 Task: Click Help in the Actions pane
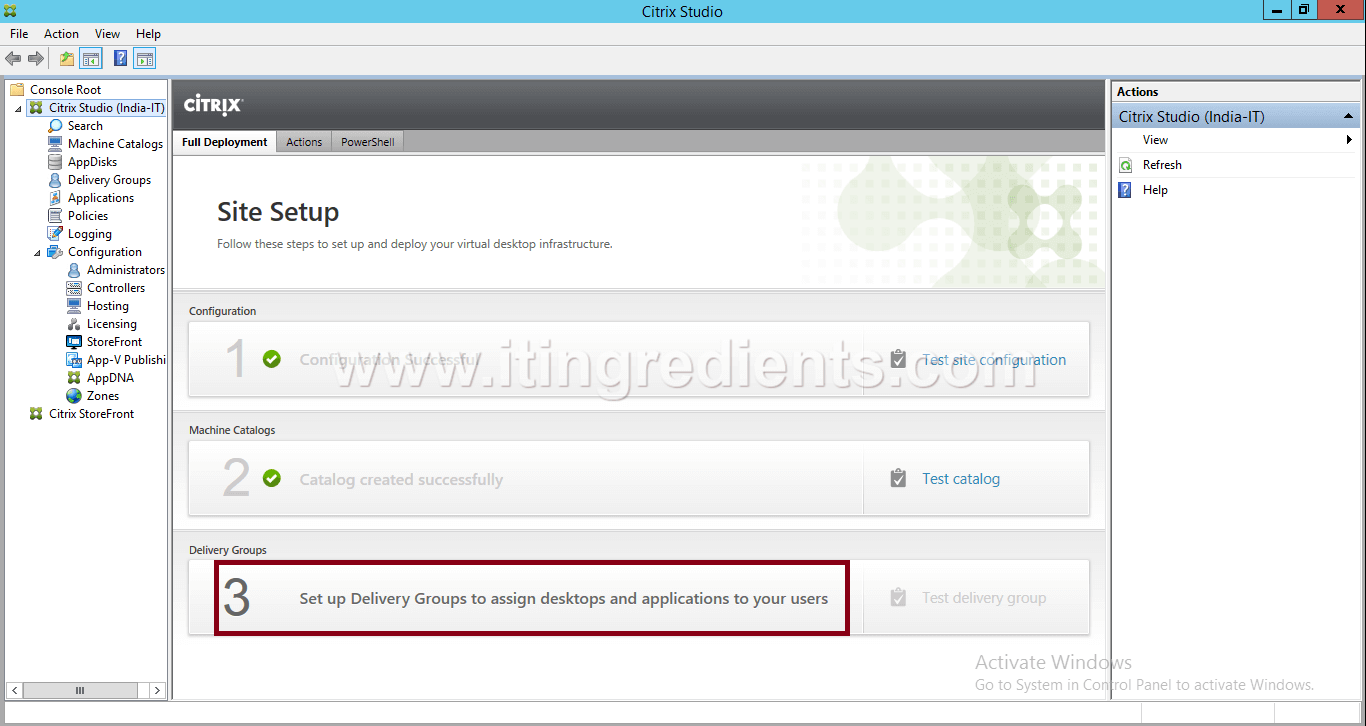[x=1155, y=190]
